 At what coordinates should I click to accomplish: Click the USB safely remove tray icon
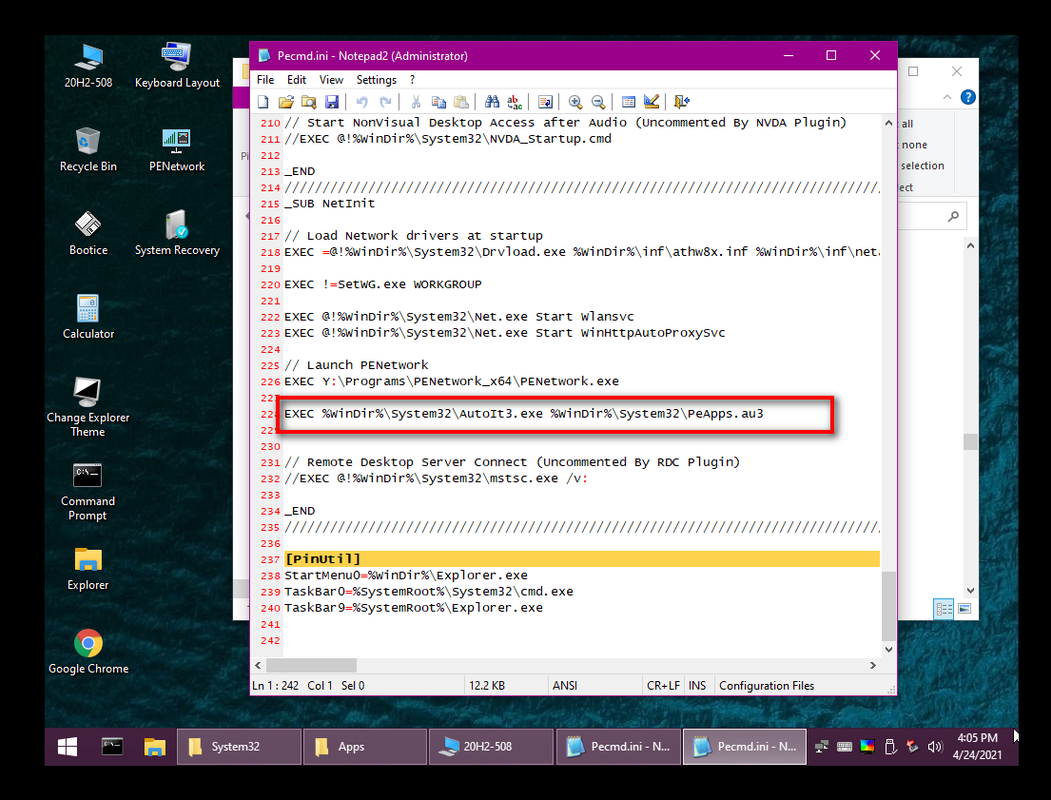(x=890, y=746)
